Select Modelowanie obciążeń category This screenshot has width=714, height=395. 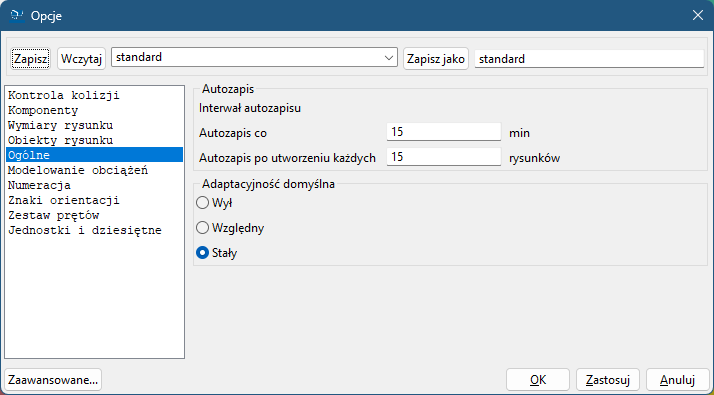click(94, 170)
